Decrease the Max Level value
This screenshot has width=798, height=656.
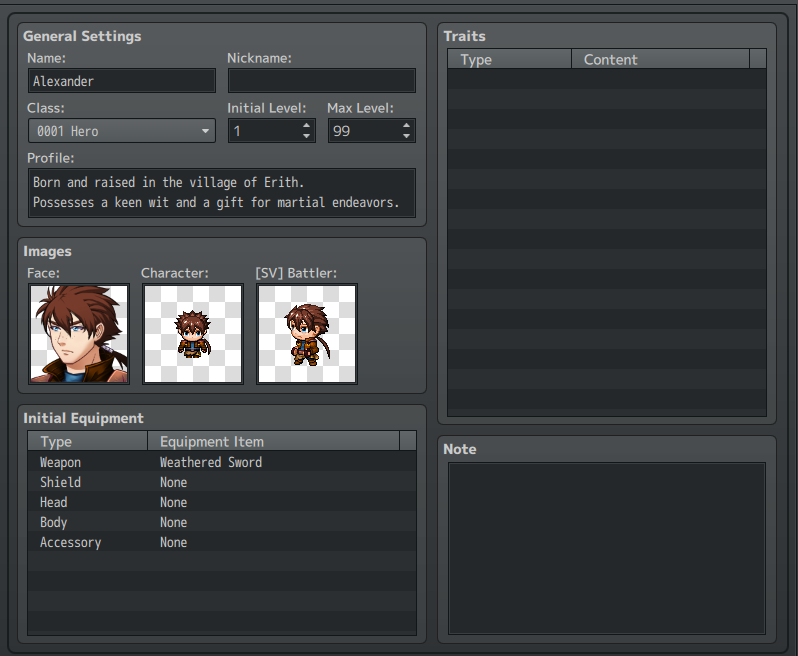tap(406, 136)
